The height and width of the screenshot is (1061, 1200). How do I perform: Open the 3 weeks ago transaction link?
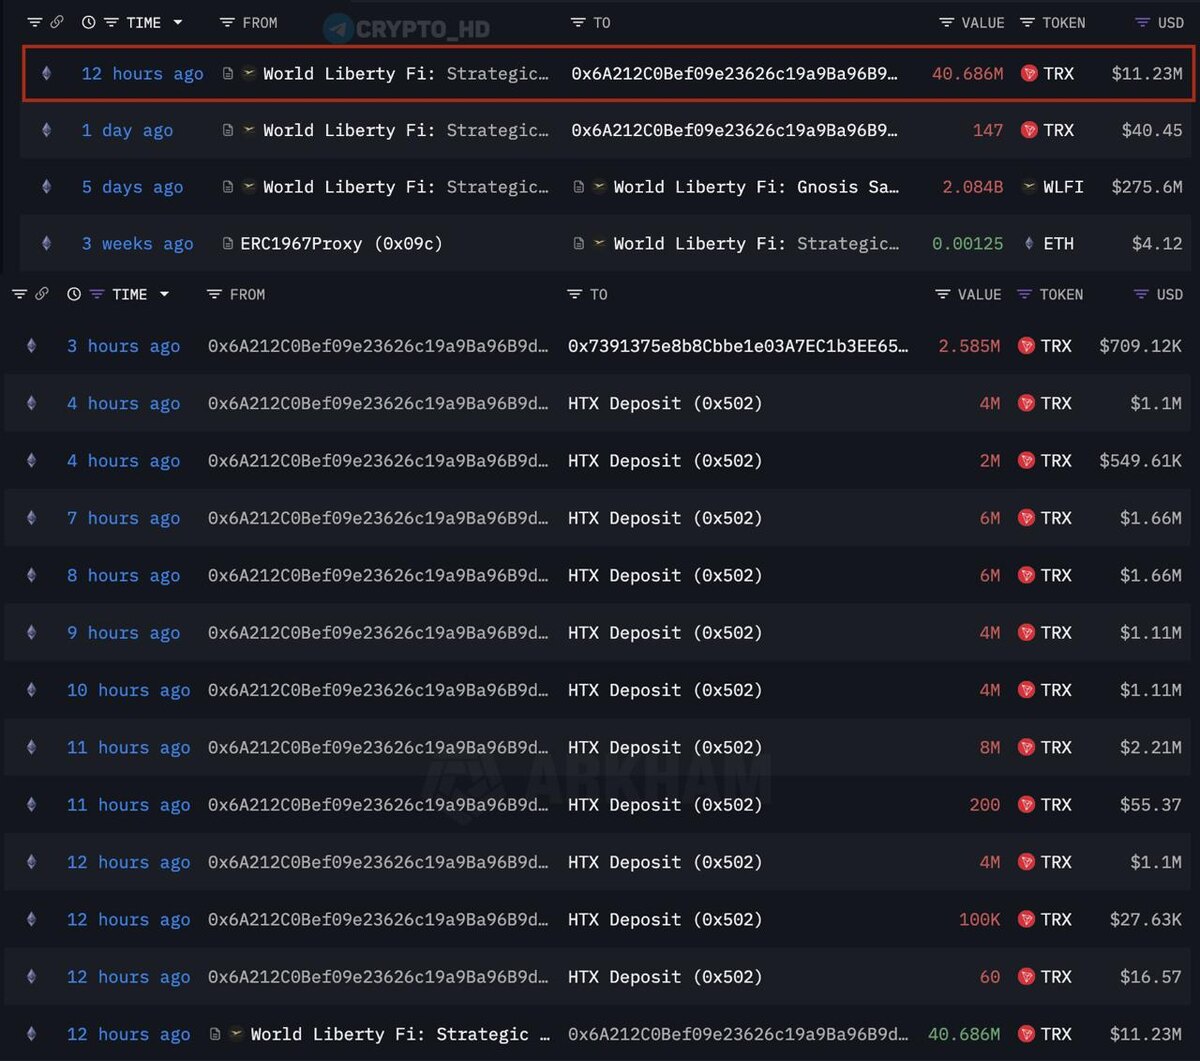point(137,244)
